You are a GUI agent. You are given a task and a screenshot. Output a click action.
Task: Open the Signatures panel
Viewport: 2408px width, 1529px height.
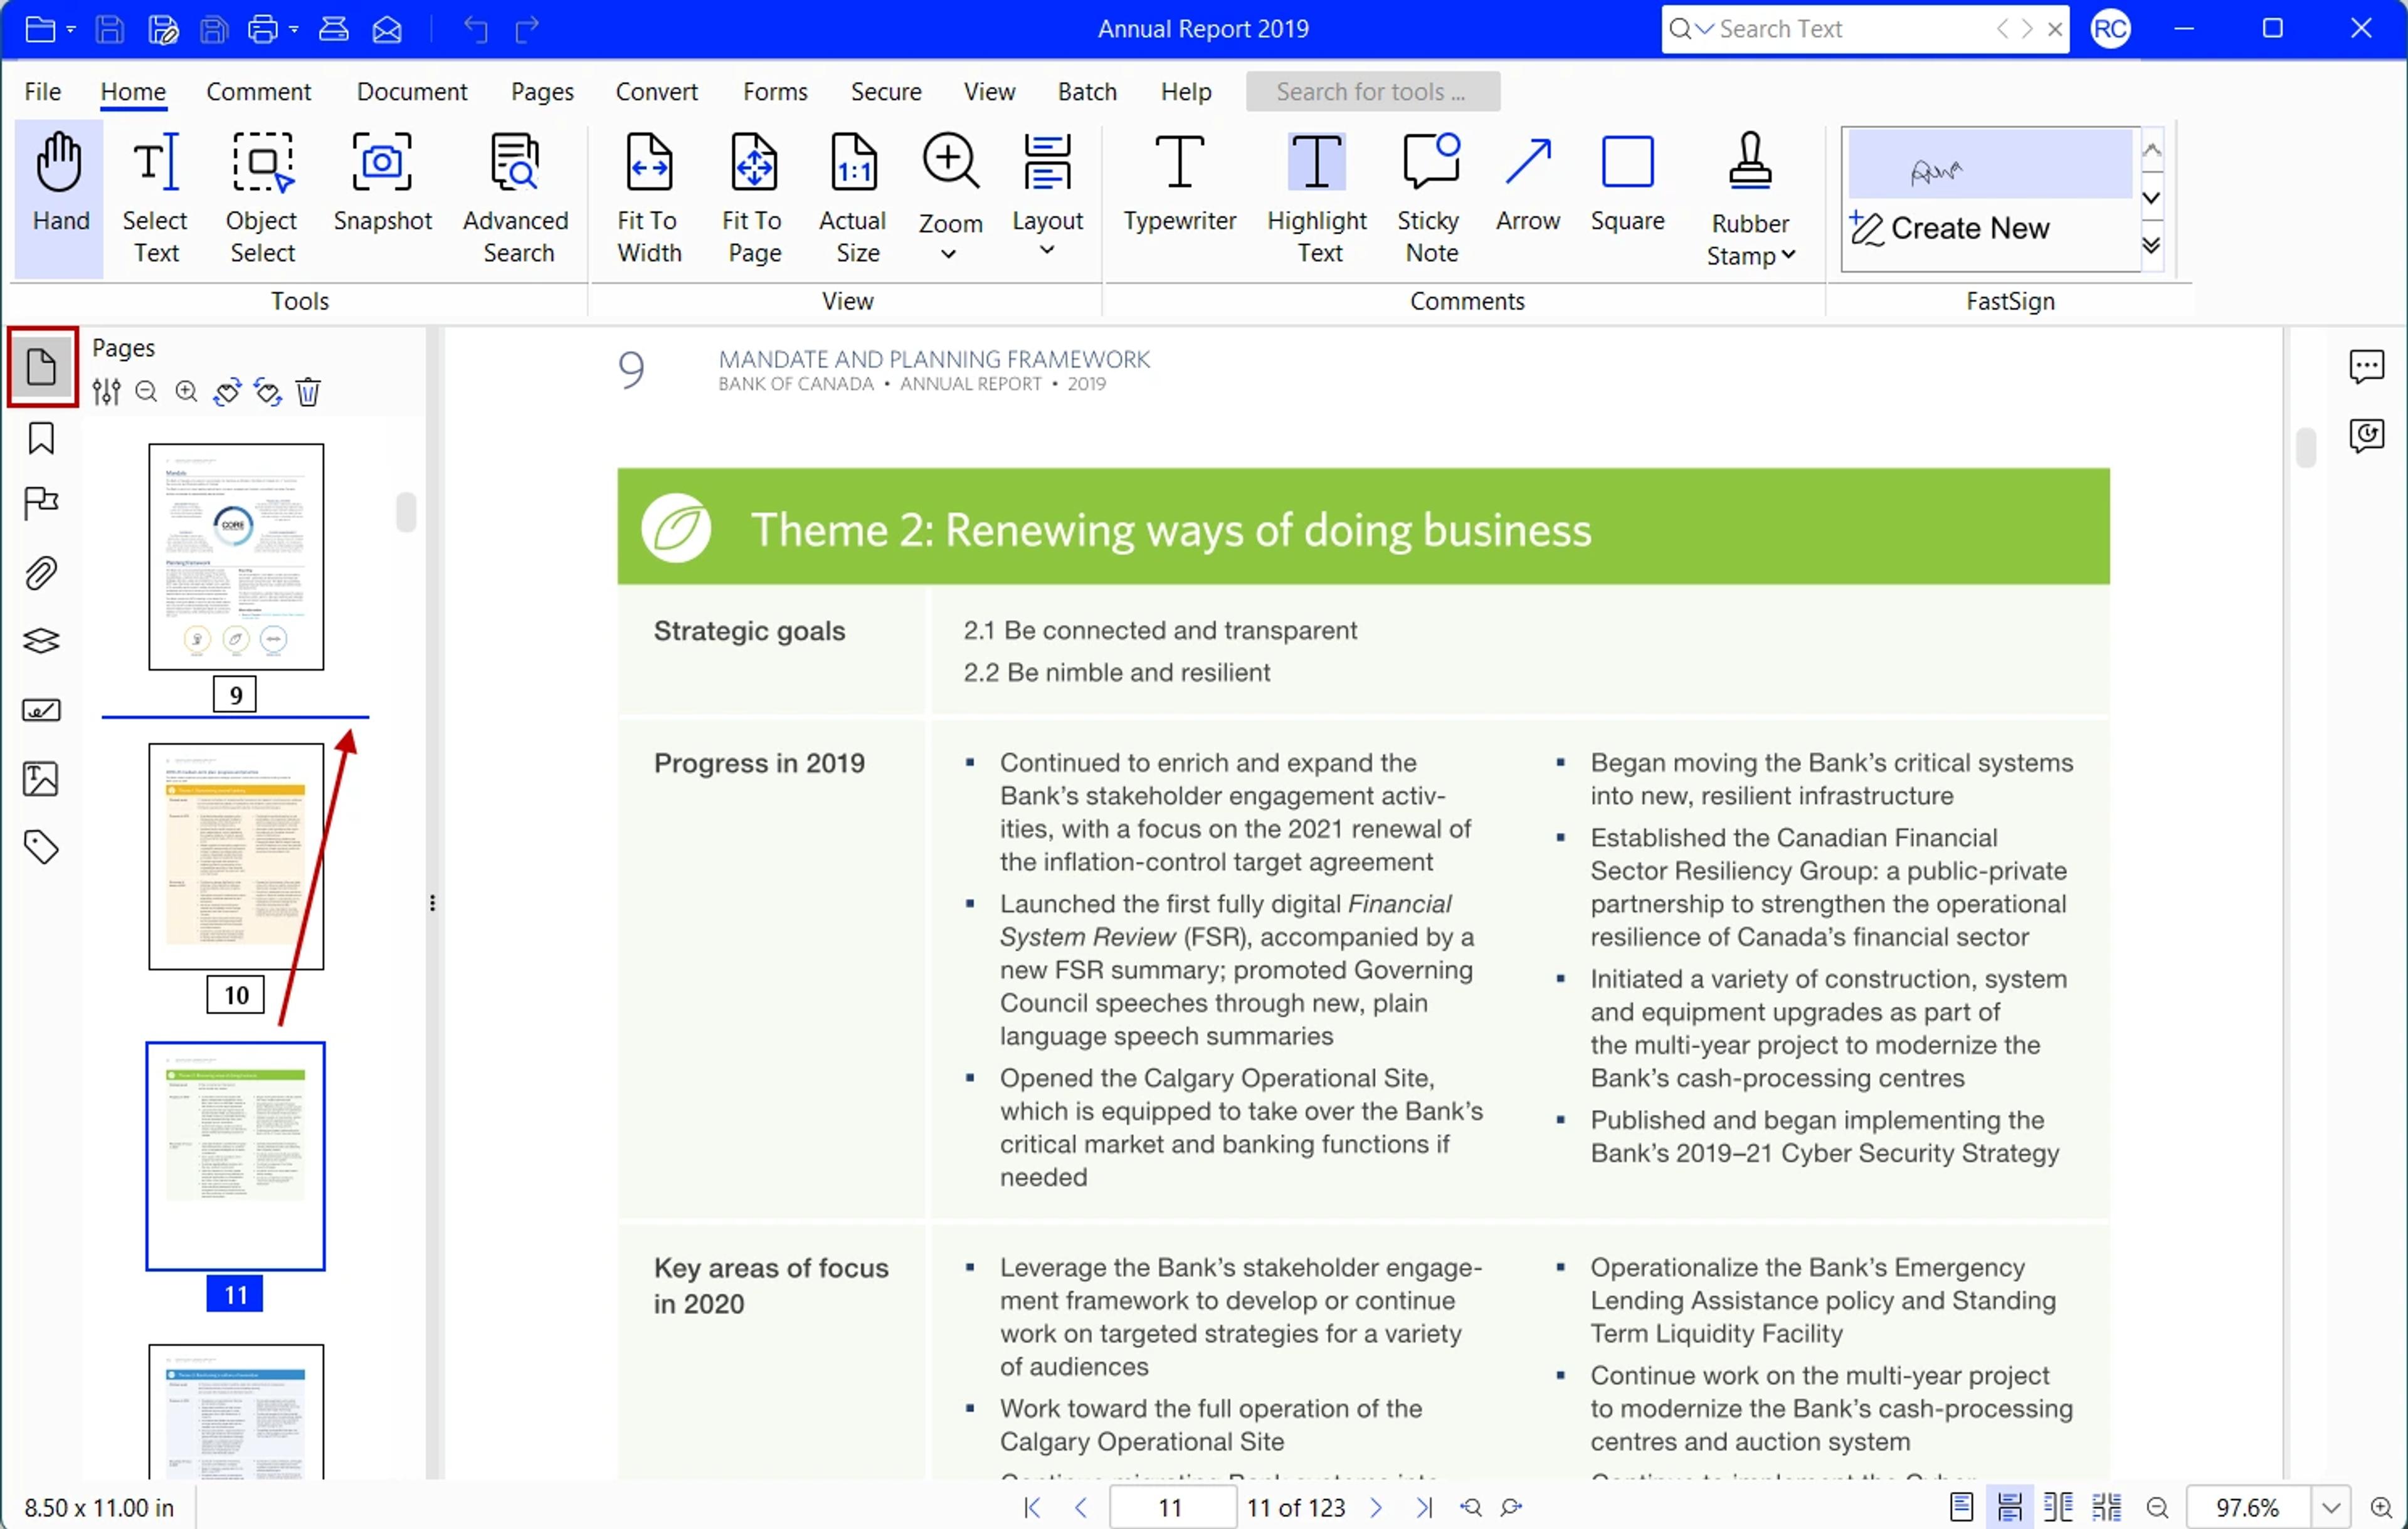(41, 711)
